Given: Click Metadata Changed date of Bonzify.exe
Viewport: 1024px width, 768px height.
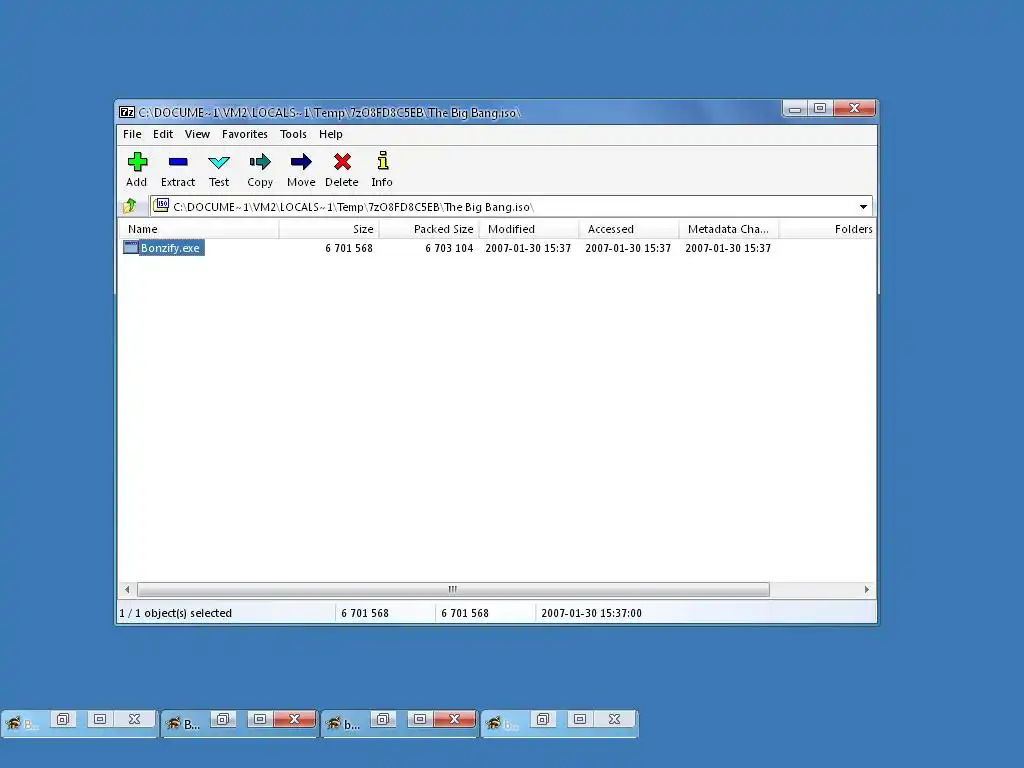Looking at the screenshot, I should [x=728, y=248].
